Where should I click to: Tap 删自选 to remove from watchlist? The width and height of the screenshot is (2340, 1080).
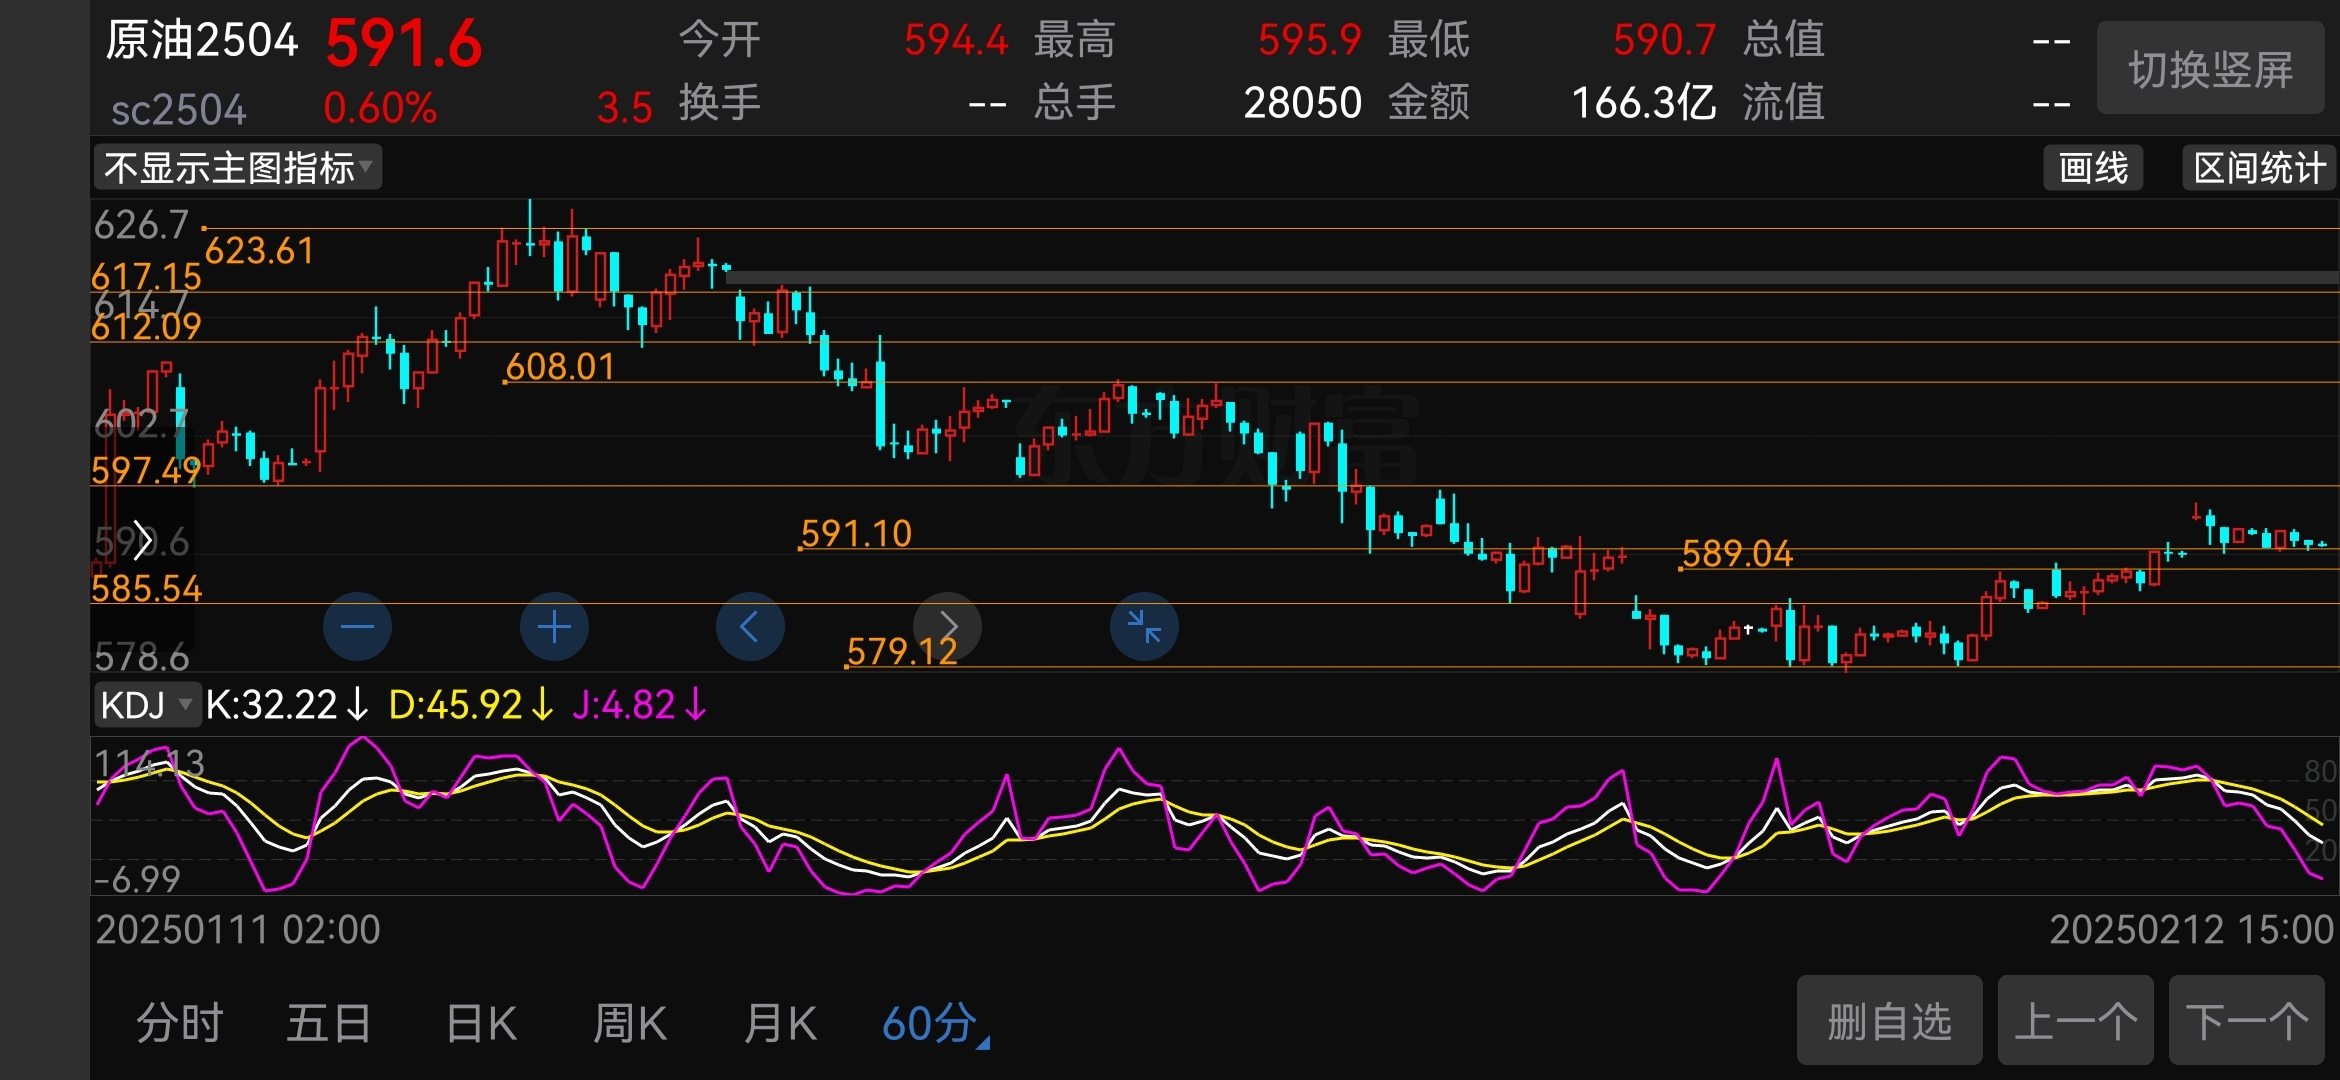(1889, 1021)
